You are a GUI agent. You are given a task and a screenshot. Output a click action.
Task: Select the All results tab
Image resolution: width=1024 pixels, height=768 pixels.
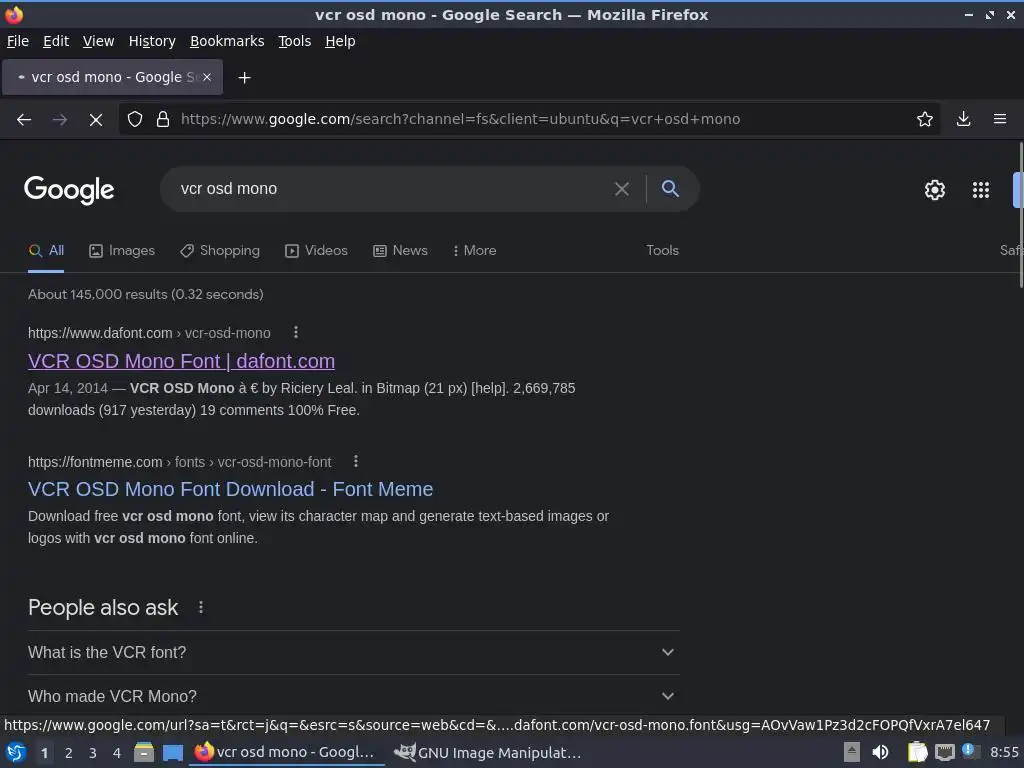pyautogui.click(x=46, y=251)
